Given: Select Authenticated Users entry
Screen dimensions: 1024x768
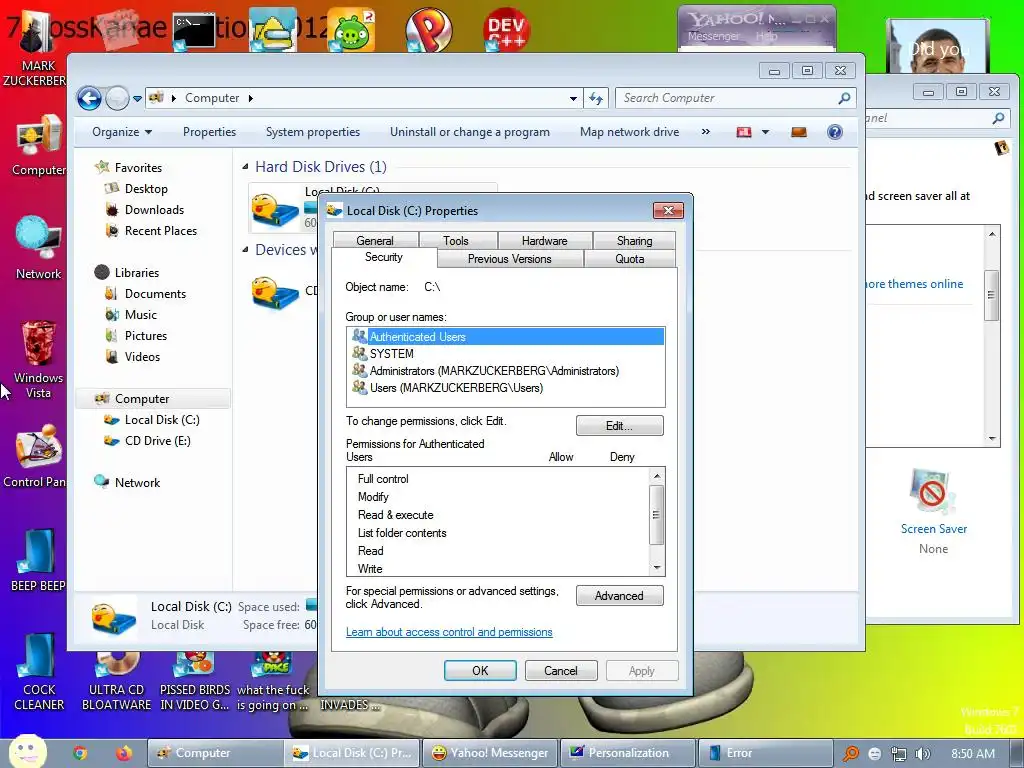Looking at the screenshot, I should [505, 336].
